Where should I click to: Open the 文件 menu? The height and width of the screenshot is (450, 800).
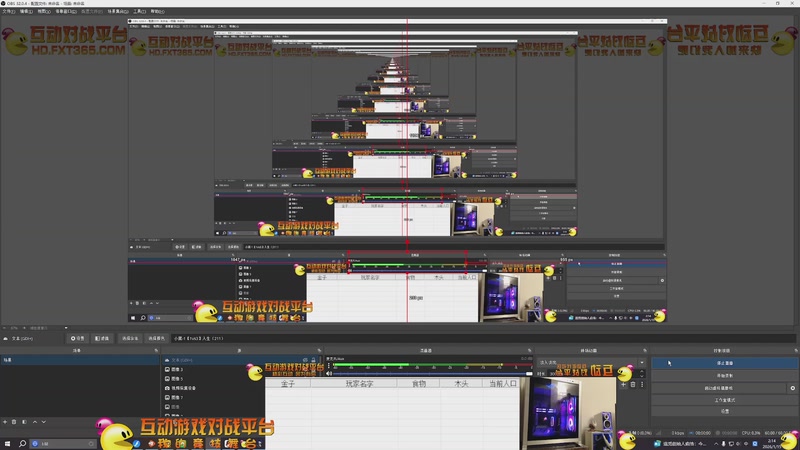(x=9, y=11)
